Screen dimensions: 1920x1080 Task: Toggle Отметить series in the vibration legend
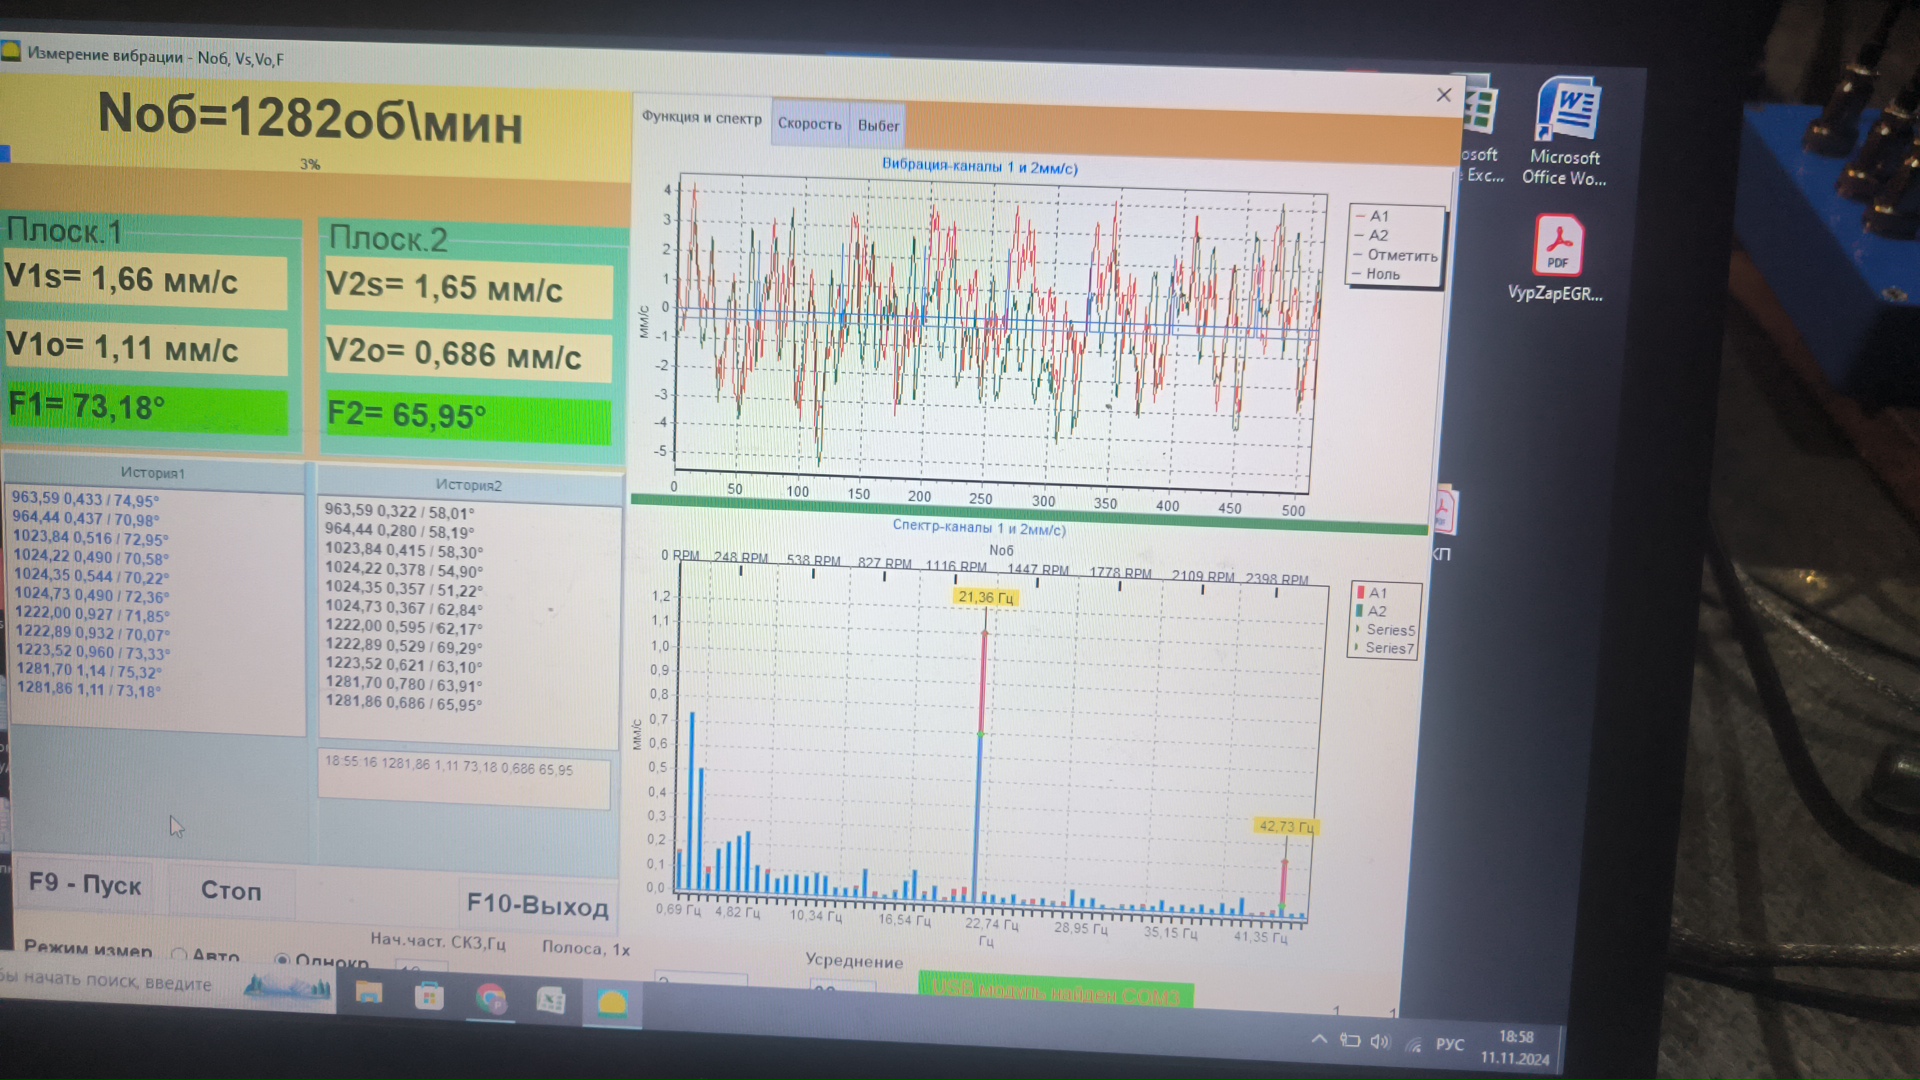(1395, 255)
